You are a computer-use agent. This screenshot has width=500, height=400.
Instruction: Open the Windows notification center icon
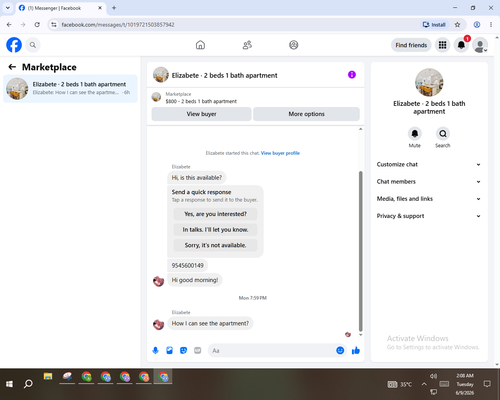(487, 384)
